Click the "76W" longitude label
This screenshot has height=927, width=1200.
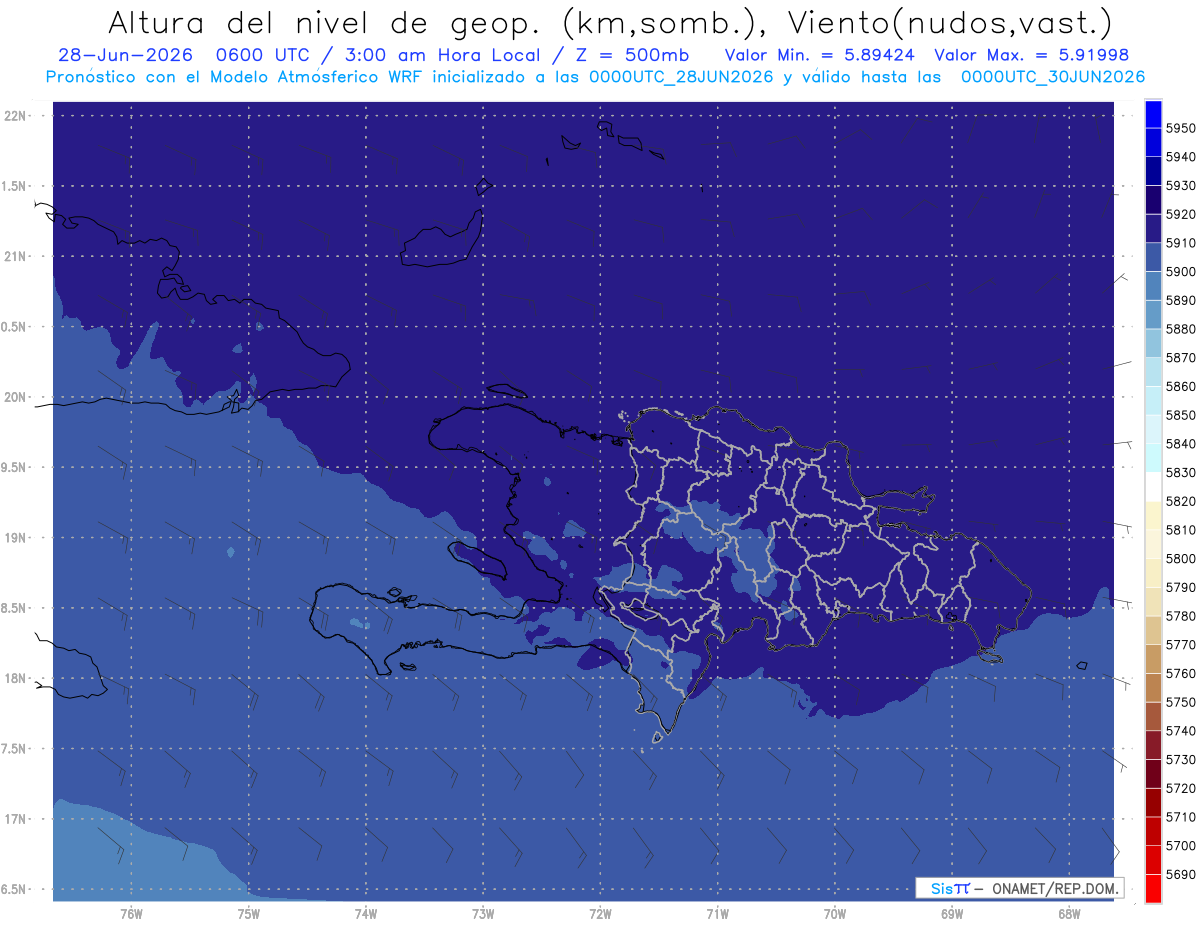point(131,913)
